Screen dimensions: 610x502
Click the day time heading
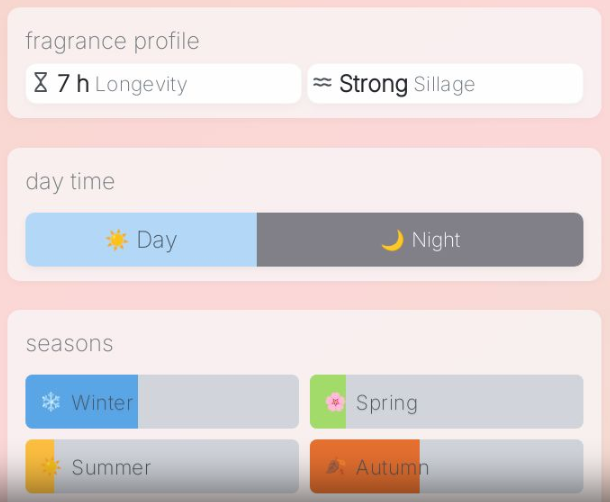70,181
